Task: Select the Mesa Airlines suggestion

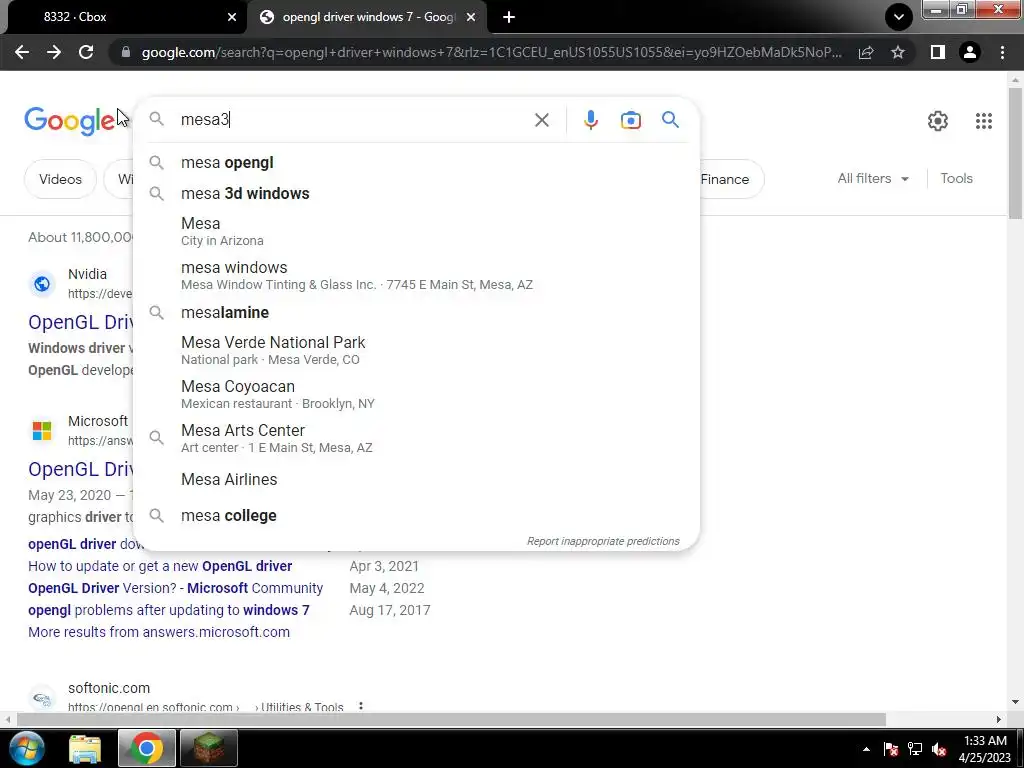Action: [417, 479]
